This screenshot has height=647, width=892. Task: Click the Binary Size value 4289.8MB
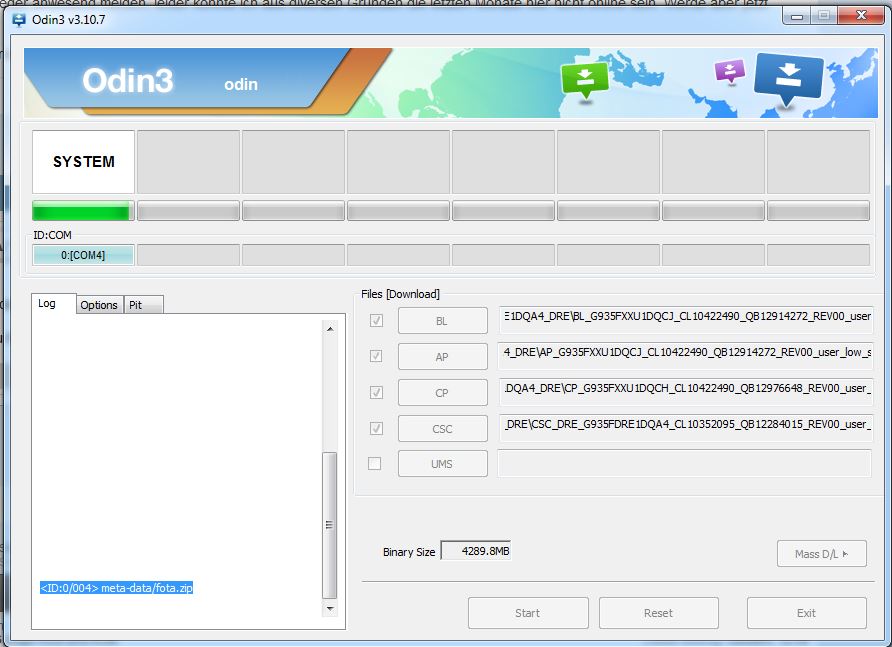(x=477, y=551)
